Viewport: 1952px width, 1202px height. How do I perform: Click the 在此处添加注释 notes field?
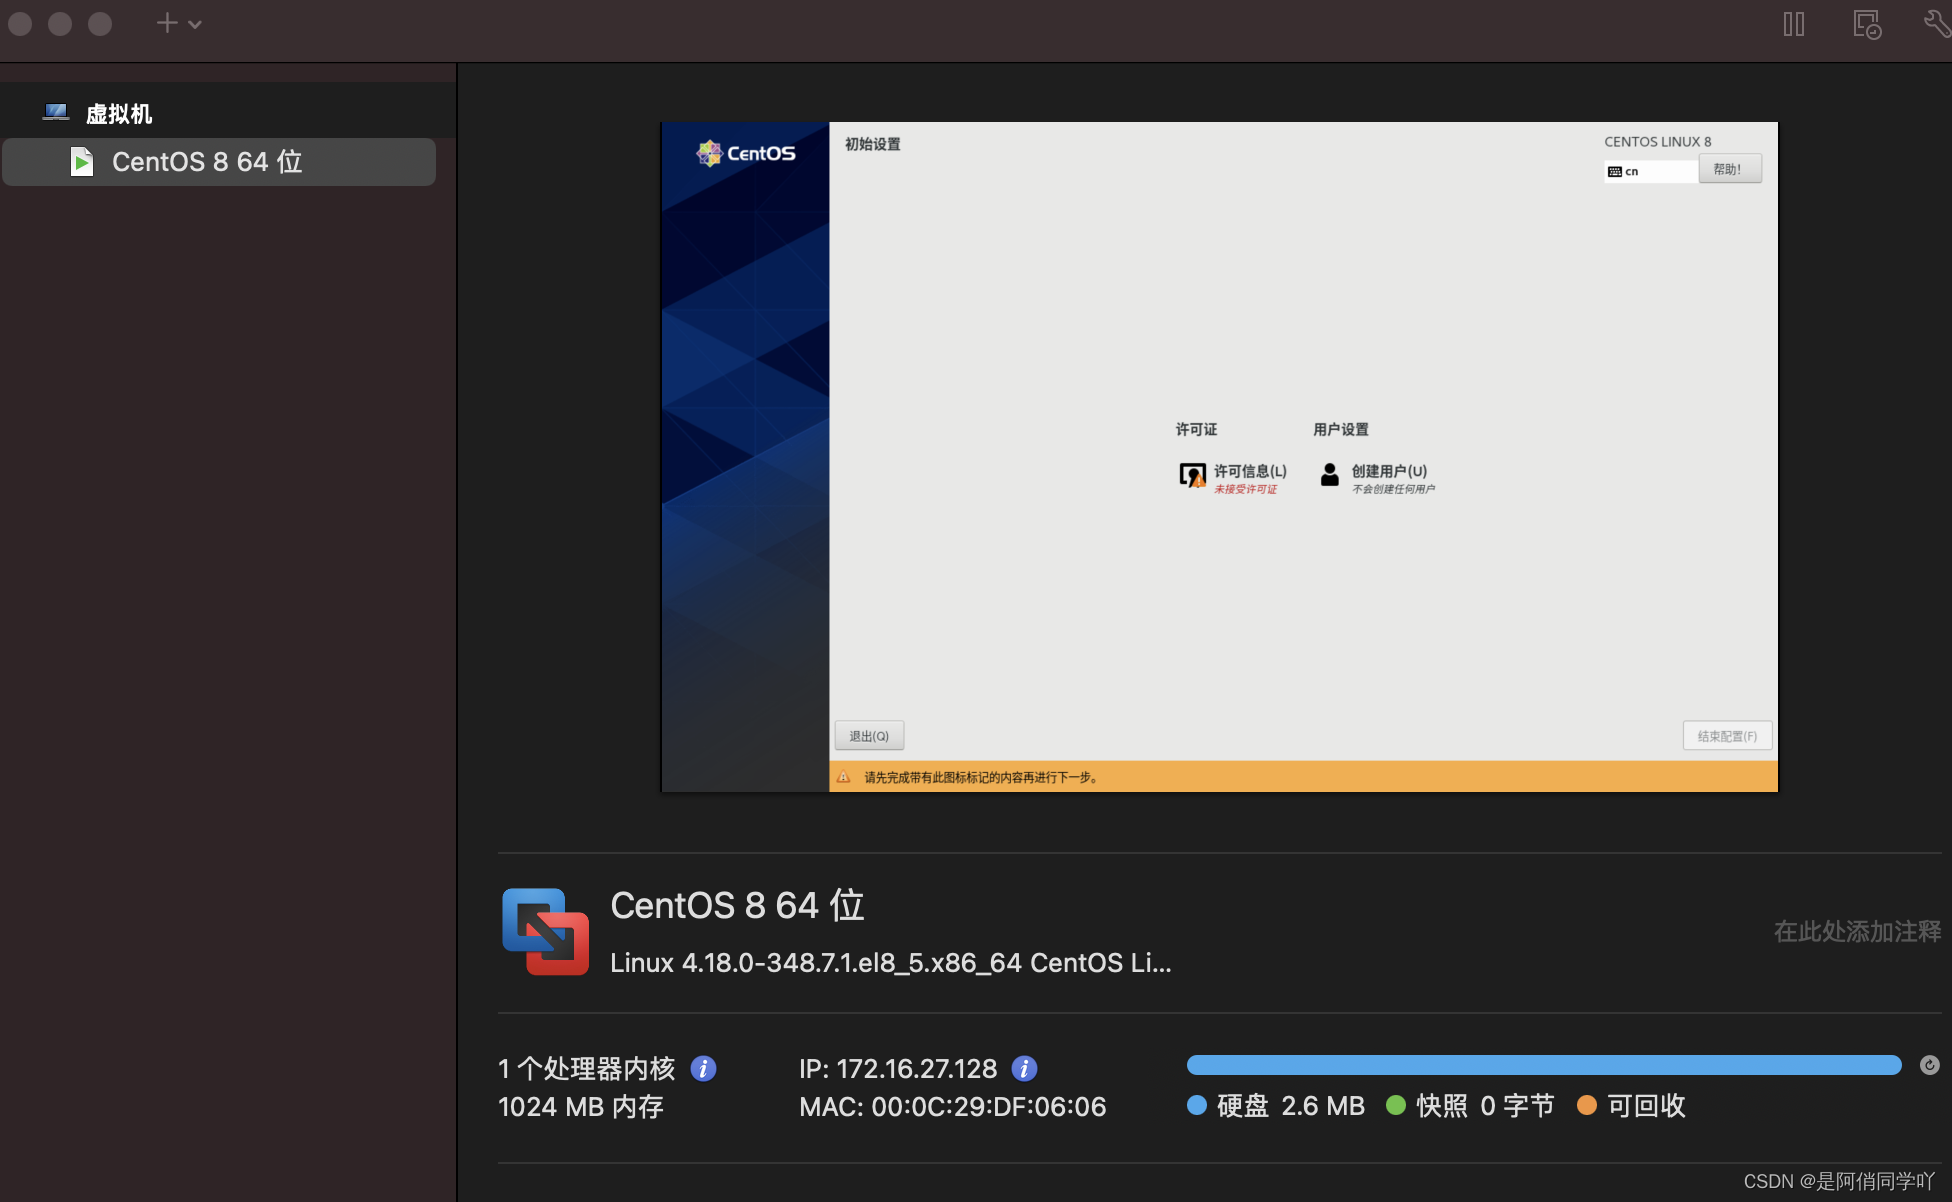point(1856,931)
